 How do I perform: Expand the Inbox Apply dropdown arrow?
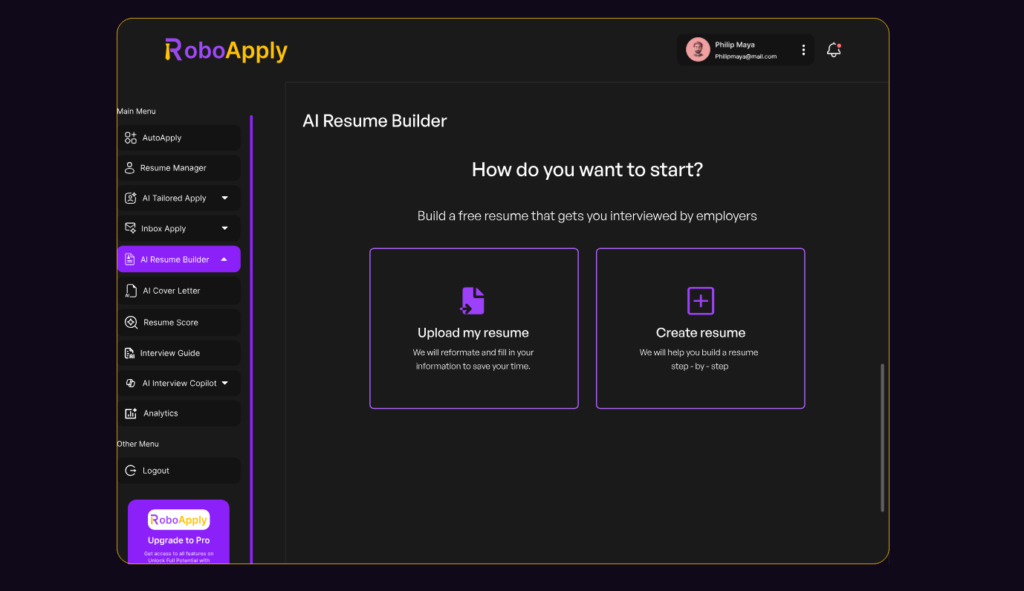tap(224, 228)
